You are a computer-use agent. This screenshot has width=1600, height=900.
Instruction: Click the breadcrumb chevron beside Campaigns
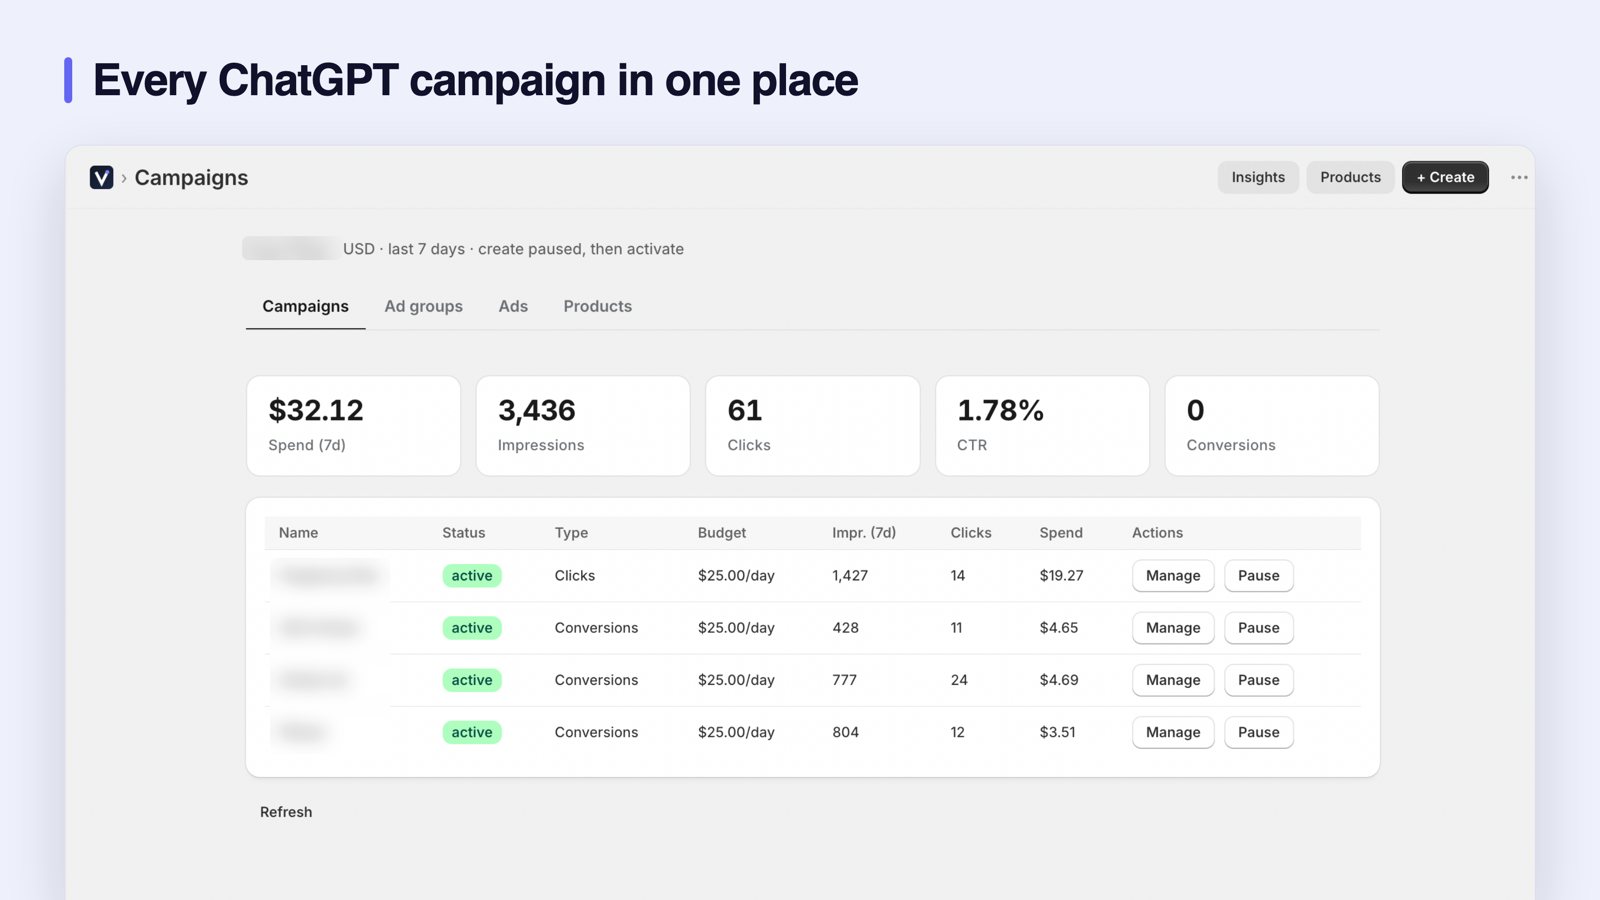[x=124, y=178]
